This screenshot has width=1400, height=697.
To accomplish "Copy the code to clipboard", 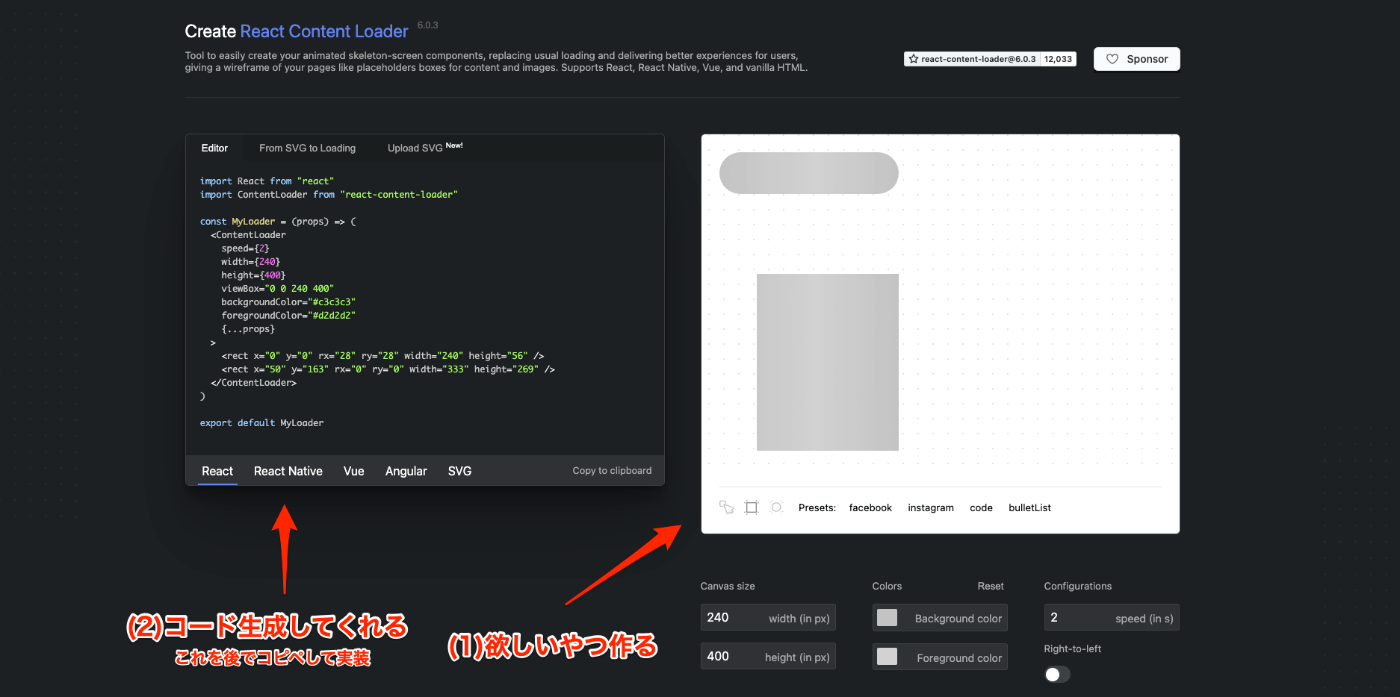I will pyautogui.click(x=612, y=471).
